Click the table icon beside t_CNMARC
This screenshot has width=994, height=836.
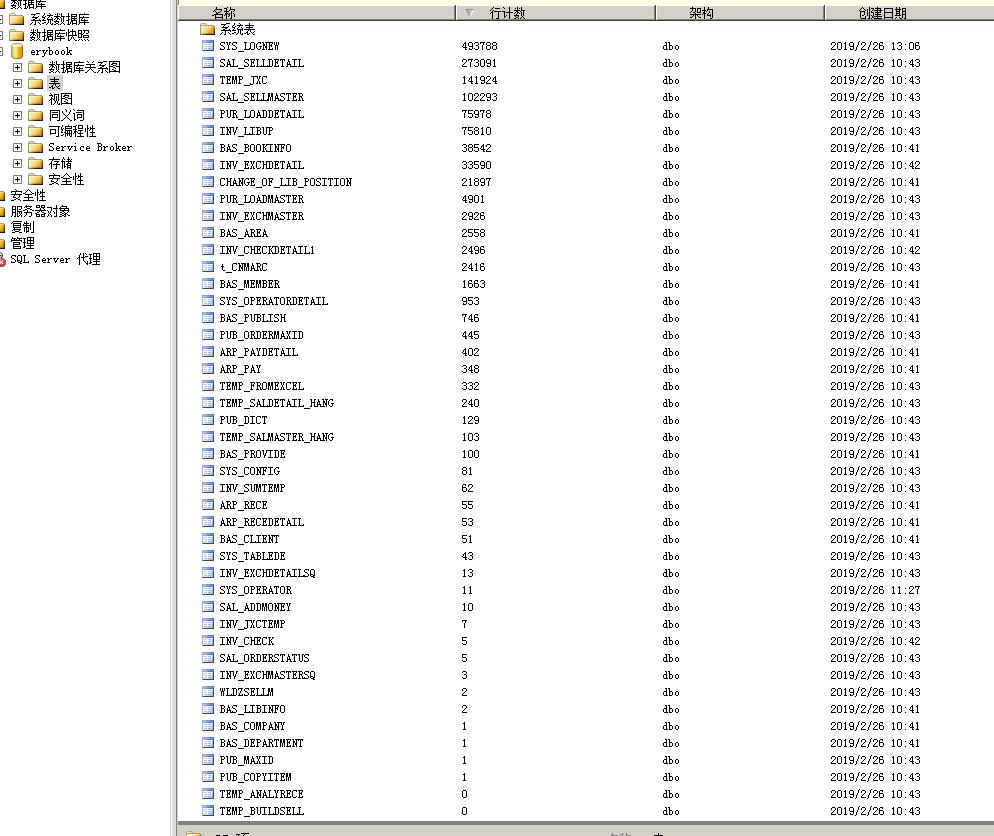point(207,267)
